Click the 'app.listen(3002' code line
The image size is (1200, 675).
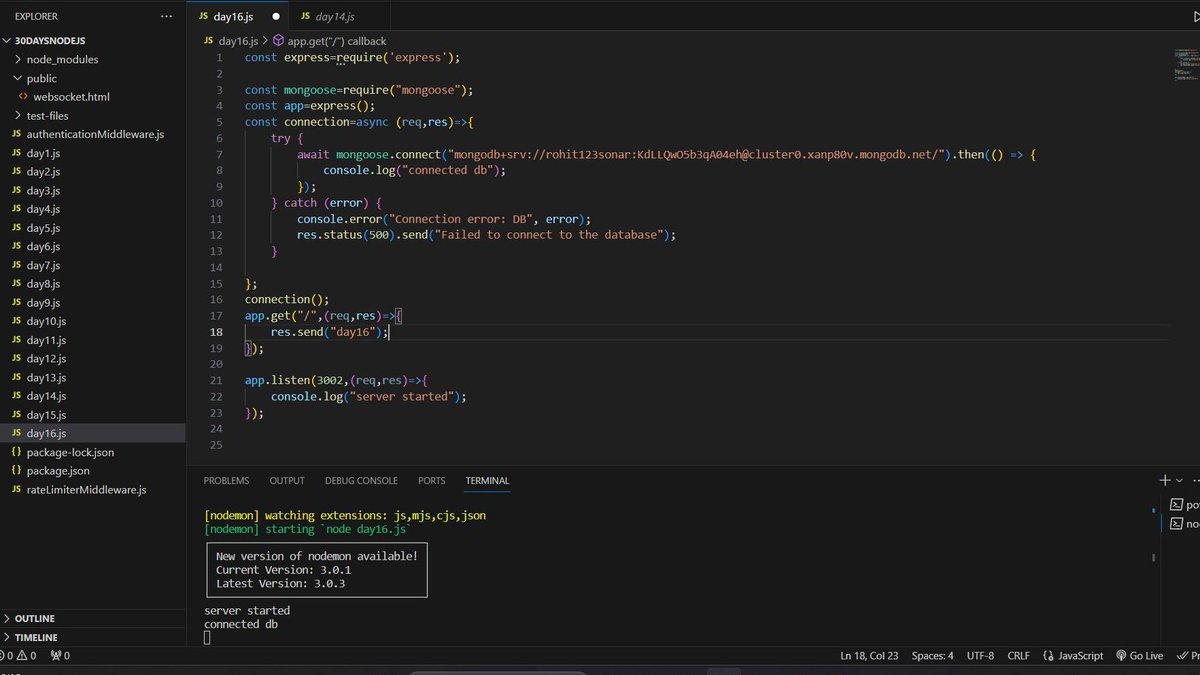pyautogui.click(x=336, y=380)
